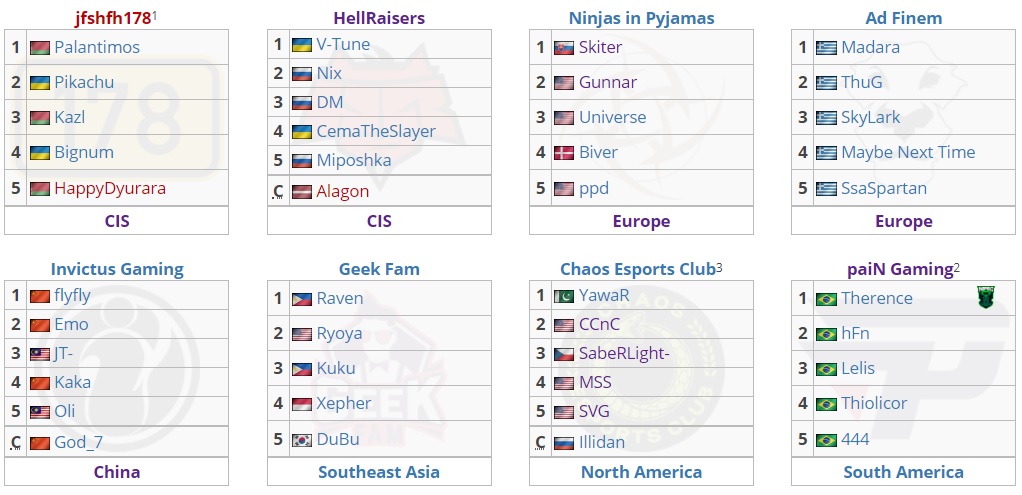Screen dimensions: 1022x495
Task: Click the Latvian flag beside Alagon
Action: tap(302, 192)
